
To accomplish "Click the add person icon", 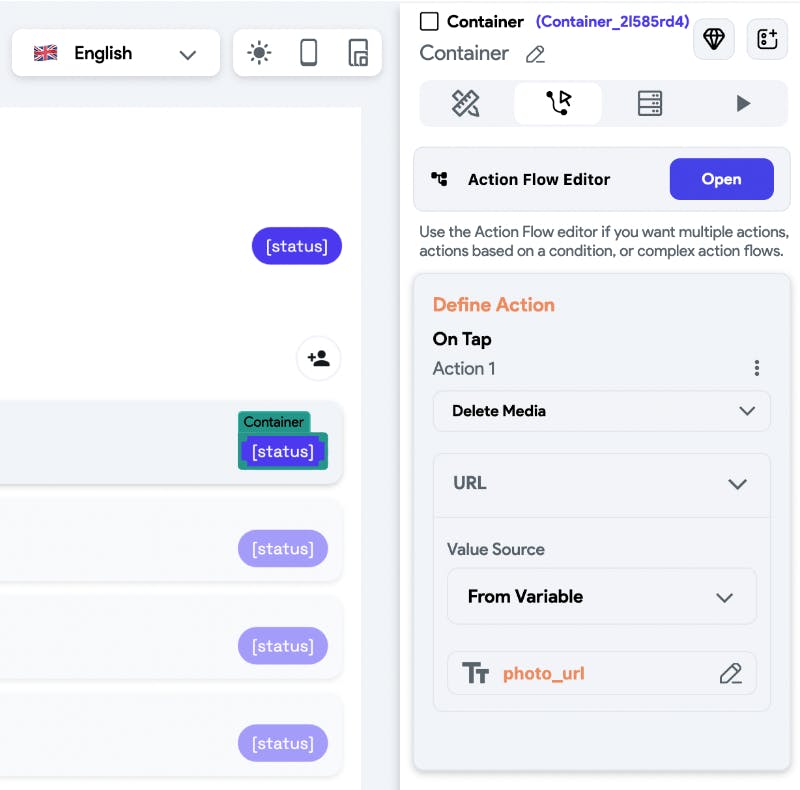I will [x=319, y=358].
